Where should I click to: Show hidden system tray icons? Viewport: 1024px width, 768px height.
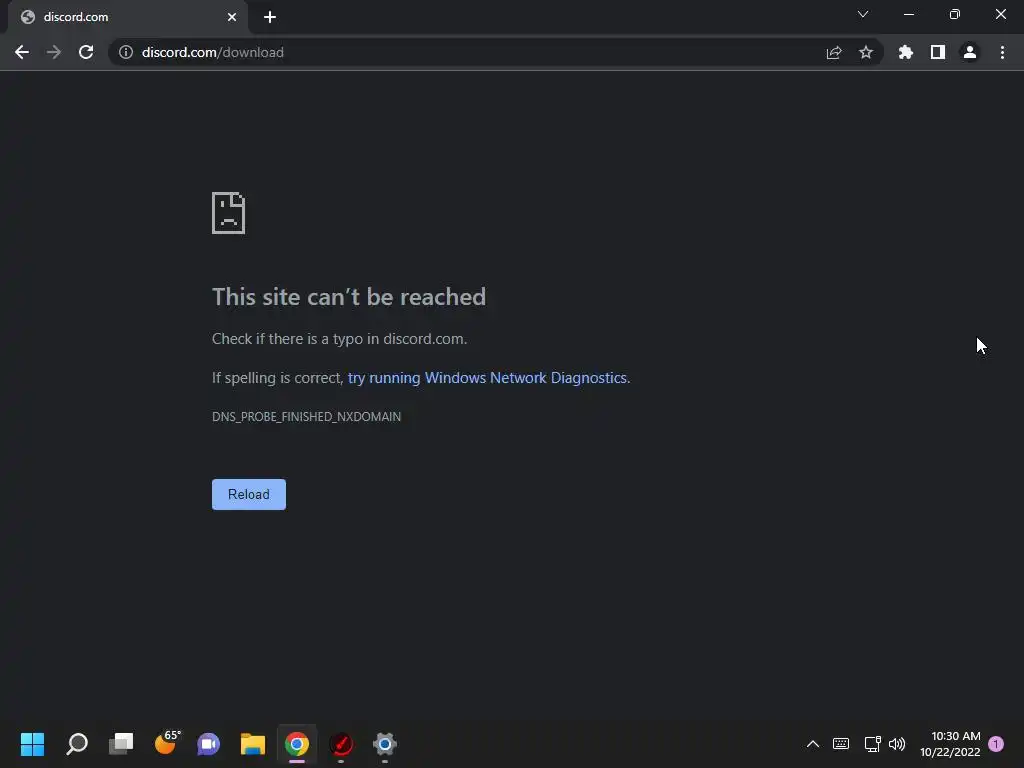click(813, 744)
